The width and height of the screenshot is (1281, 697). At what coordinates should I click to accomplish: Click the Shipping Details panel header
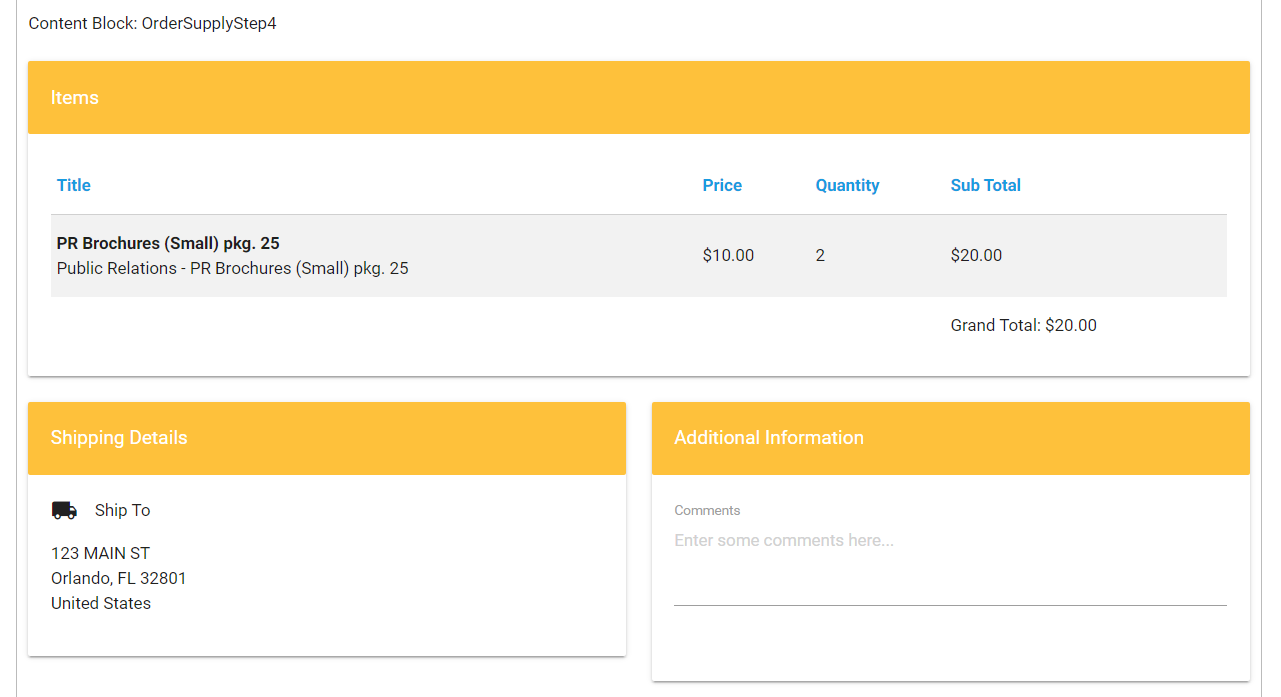pyautogui.click(x=326, y=438)
